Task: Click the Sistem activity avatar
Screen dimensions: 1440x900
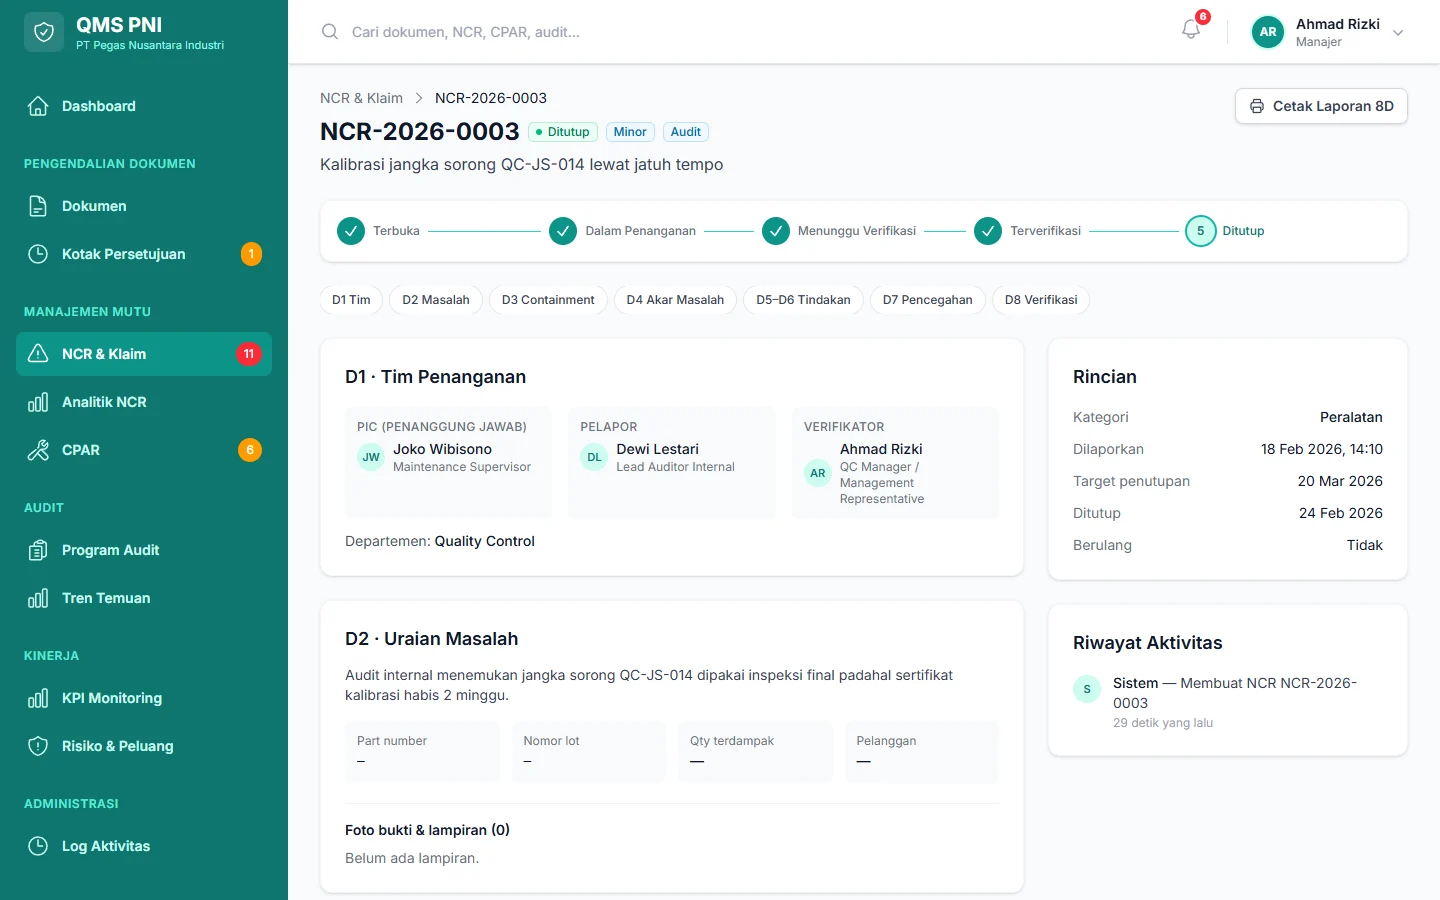Action: click(1087, 689)
